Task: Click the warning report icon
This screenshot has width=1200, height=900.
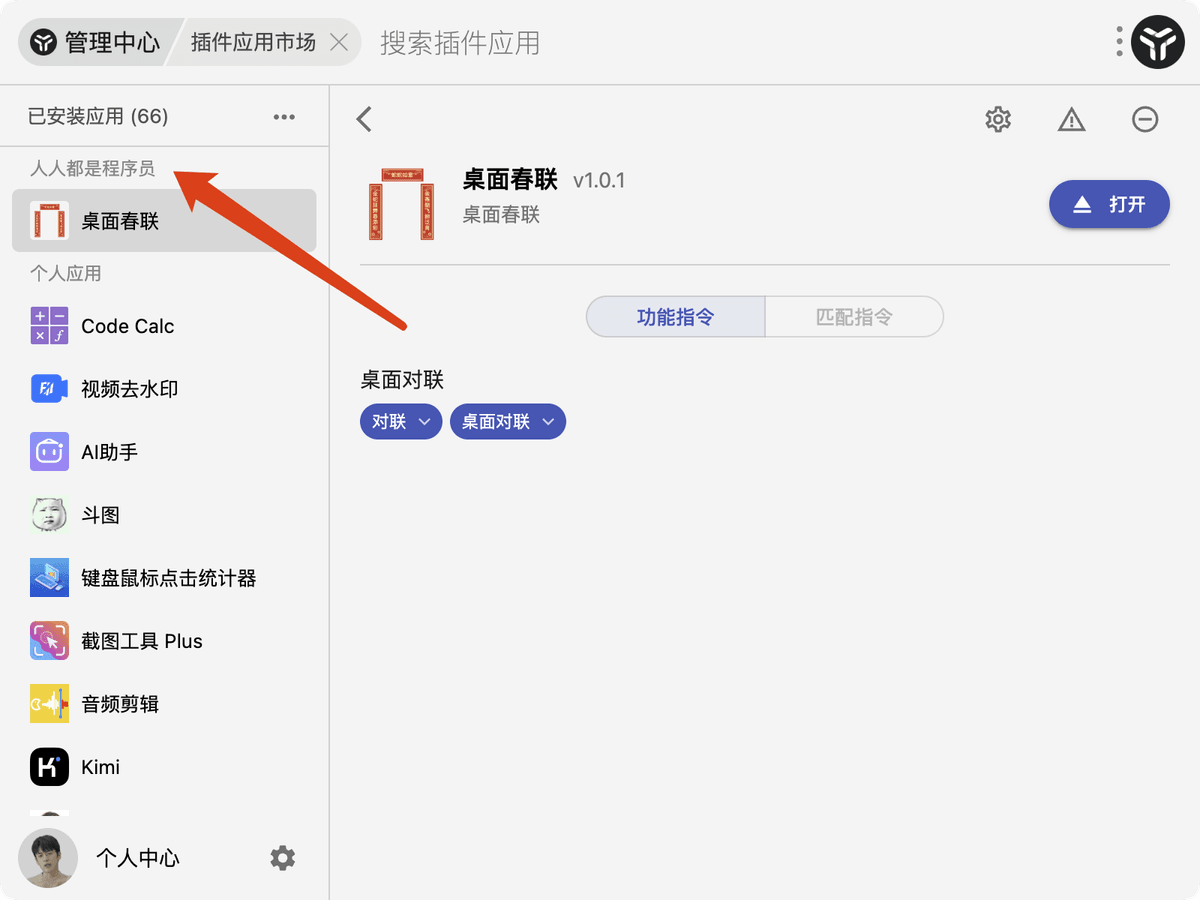Action: (x=1071, y=119)
